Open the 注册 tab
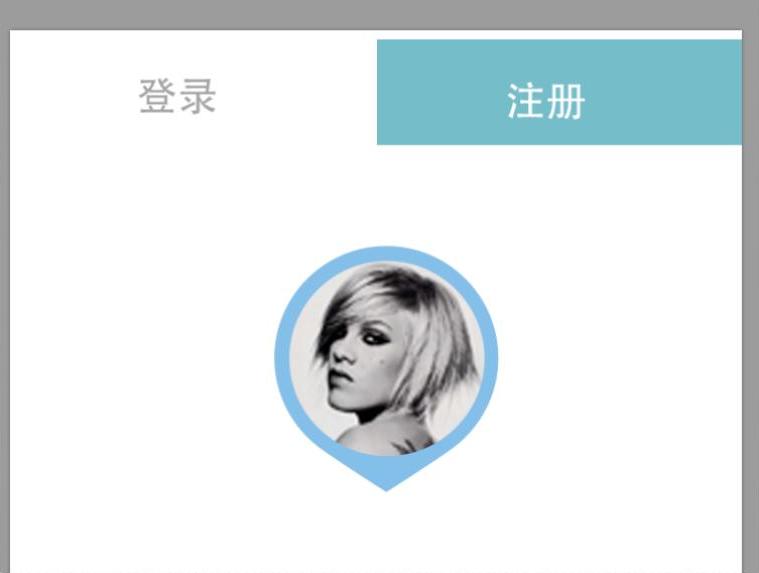Screen dimensions: 759x573 coord(559,92)
